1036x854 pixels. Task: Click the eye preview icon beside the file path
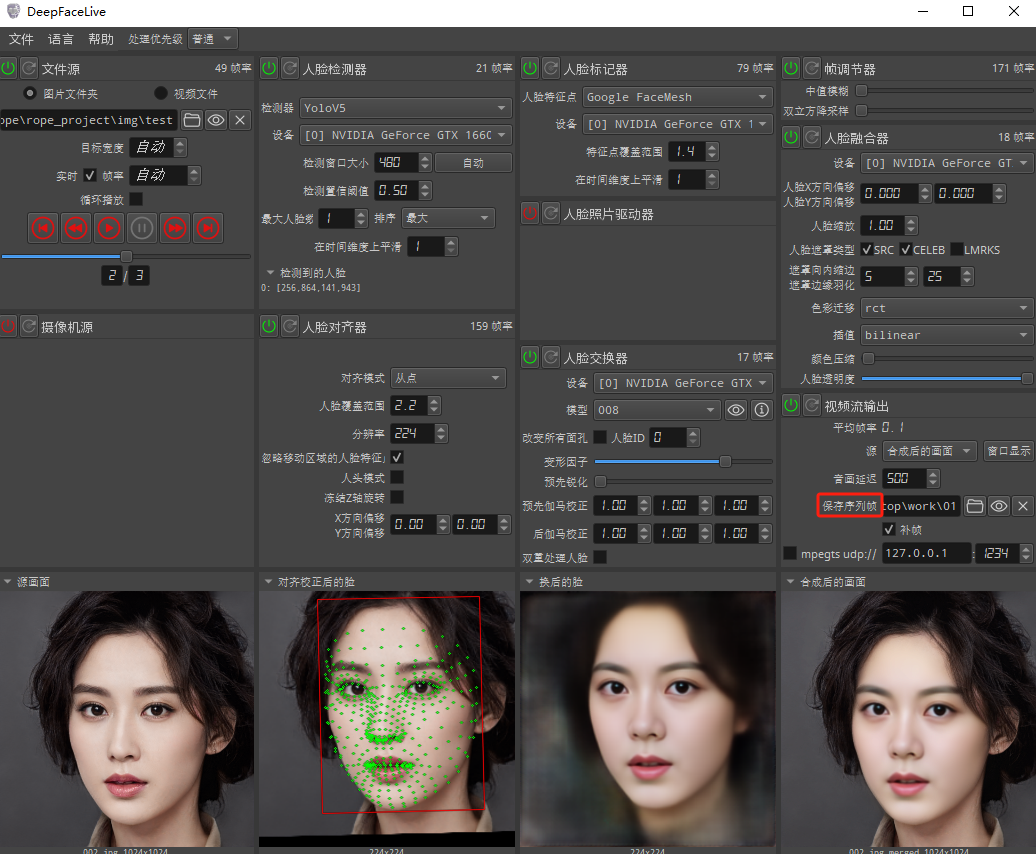click(217, 119)
